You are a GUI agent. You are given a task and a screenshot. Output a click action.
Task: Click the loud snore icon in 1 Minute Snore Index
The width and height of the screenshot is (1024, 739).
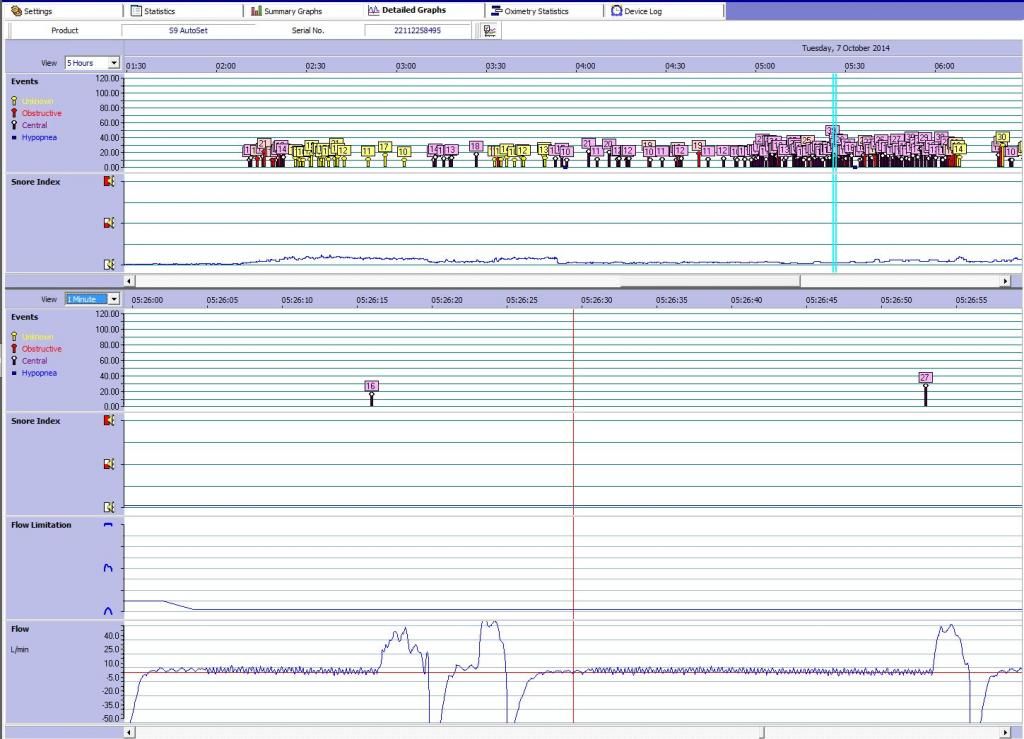(109, 420)
